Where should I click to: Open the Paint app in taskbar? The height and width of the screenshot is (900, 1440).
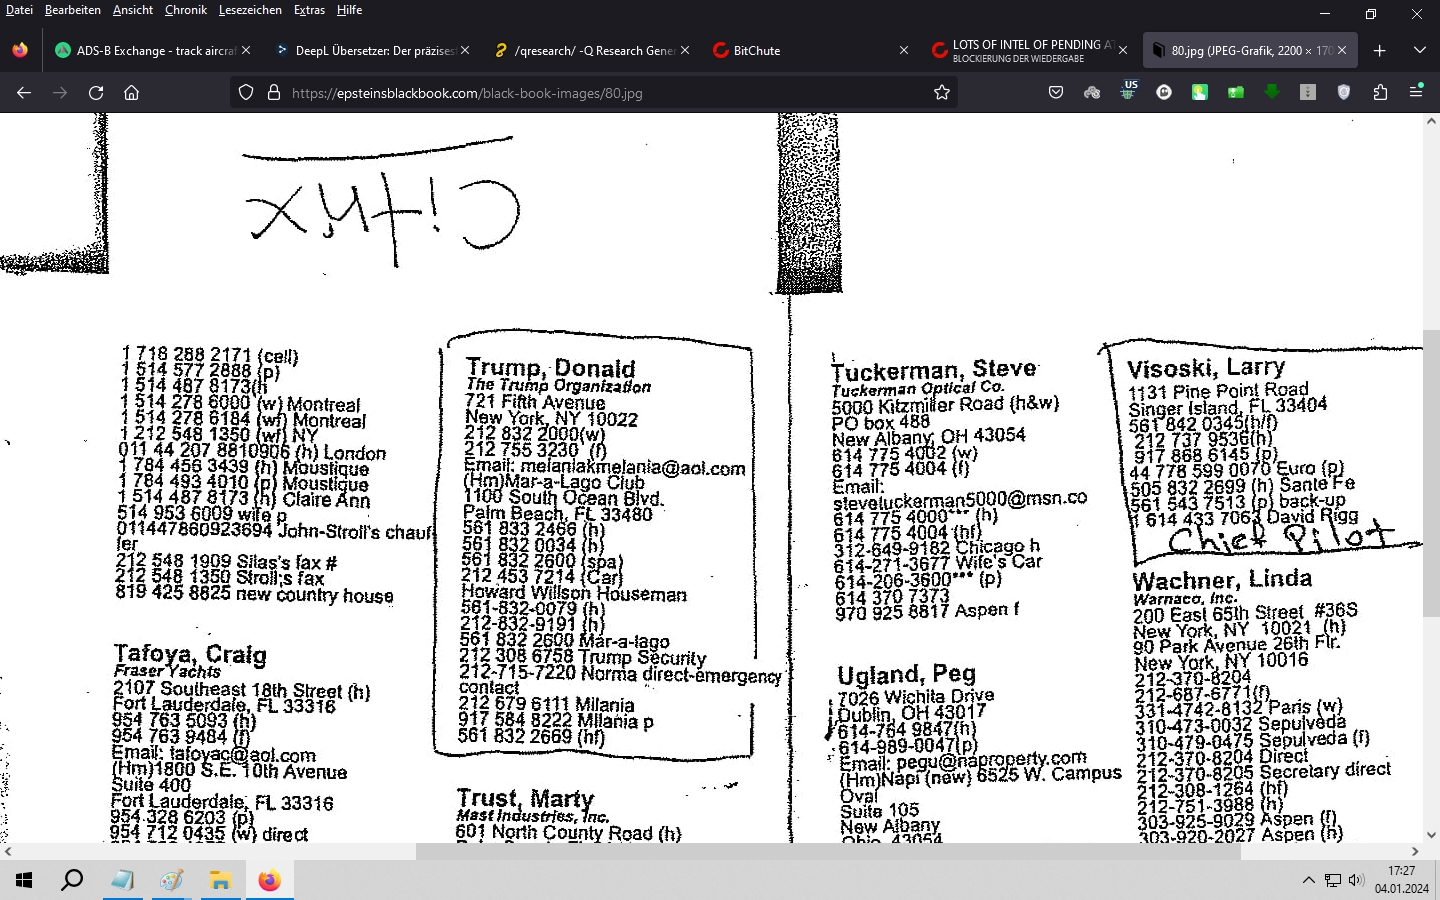(171, 880)
